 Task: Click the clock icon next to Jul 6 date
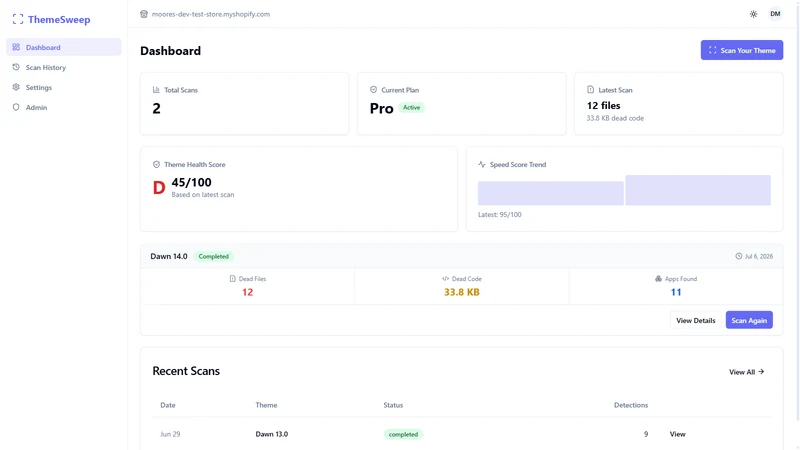(738, 256)
